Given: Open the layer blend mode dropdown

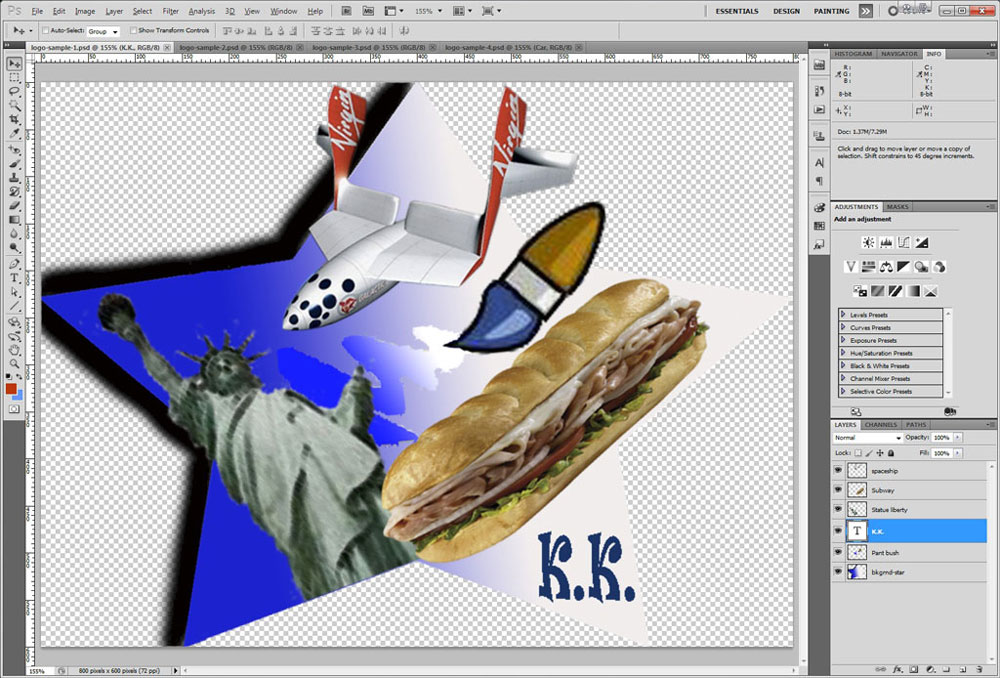Looking at the screenshot, I should 868,438.
